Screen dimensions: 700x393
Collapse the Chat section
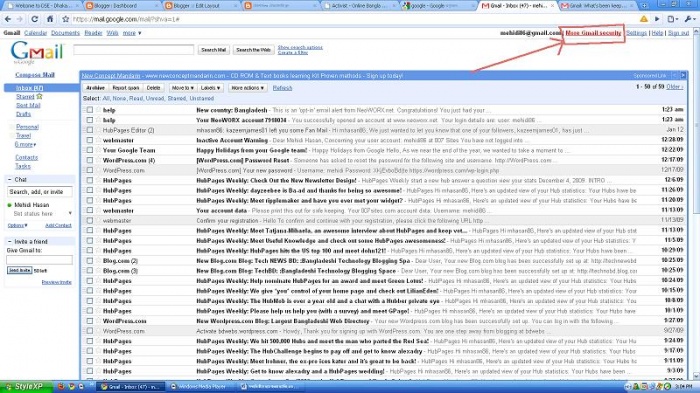pyautogui.click(x=9, y=180)
